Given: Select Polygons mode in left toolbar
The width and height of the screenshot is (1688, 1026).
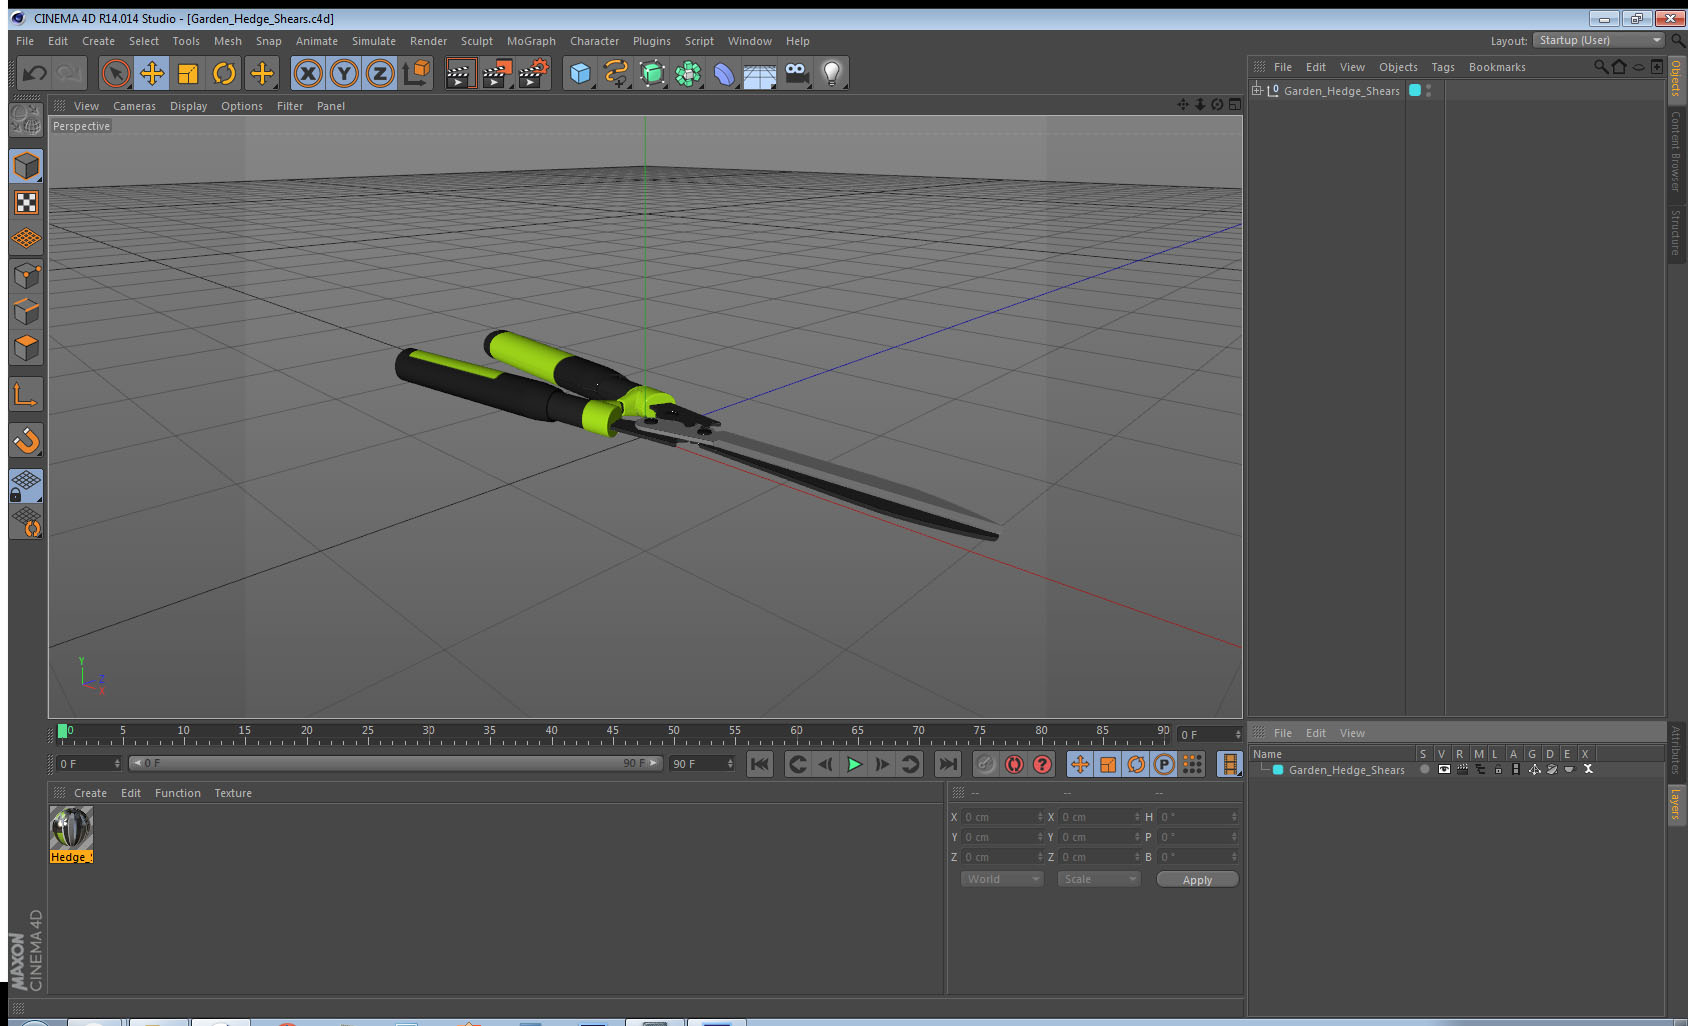Looking at the screenshot, I should pos(26,348).
